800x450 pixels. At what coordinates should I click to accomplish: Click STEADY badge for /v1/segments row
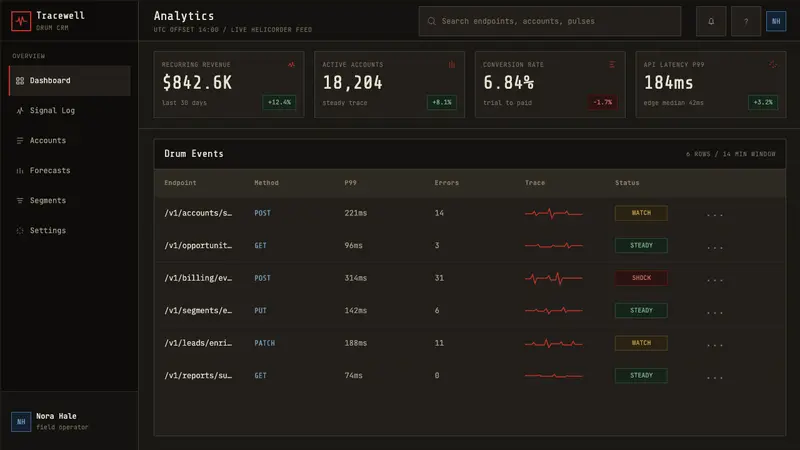tap(641, 310)
